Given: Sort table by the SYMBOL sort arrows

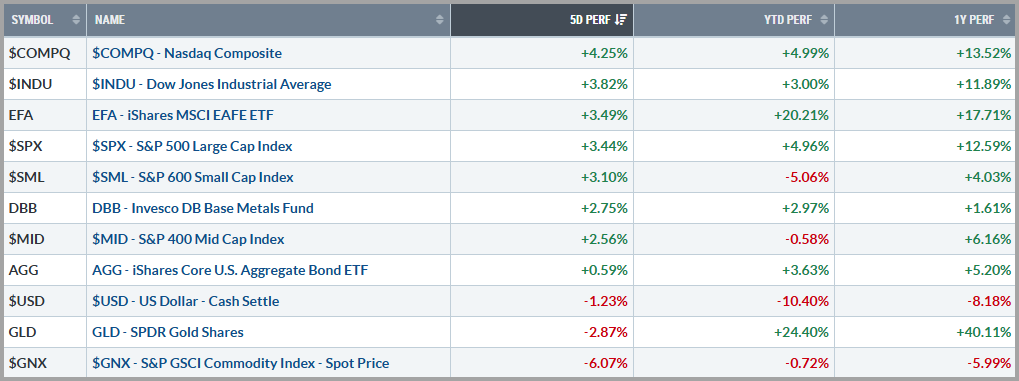Looking at the screenshot, I should (x=77, y=20).
